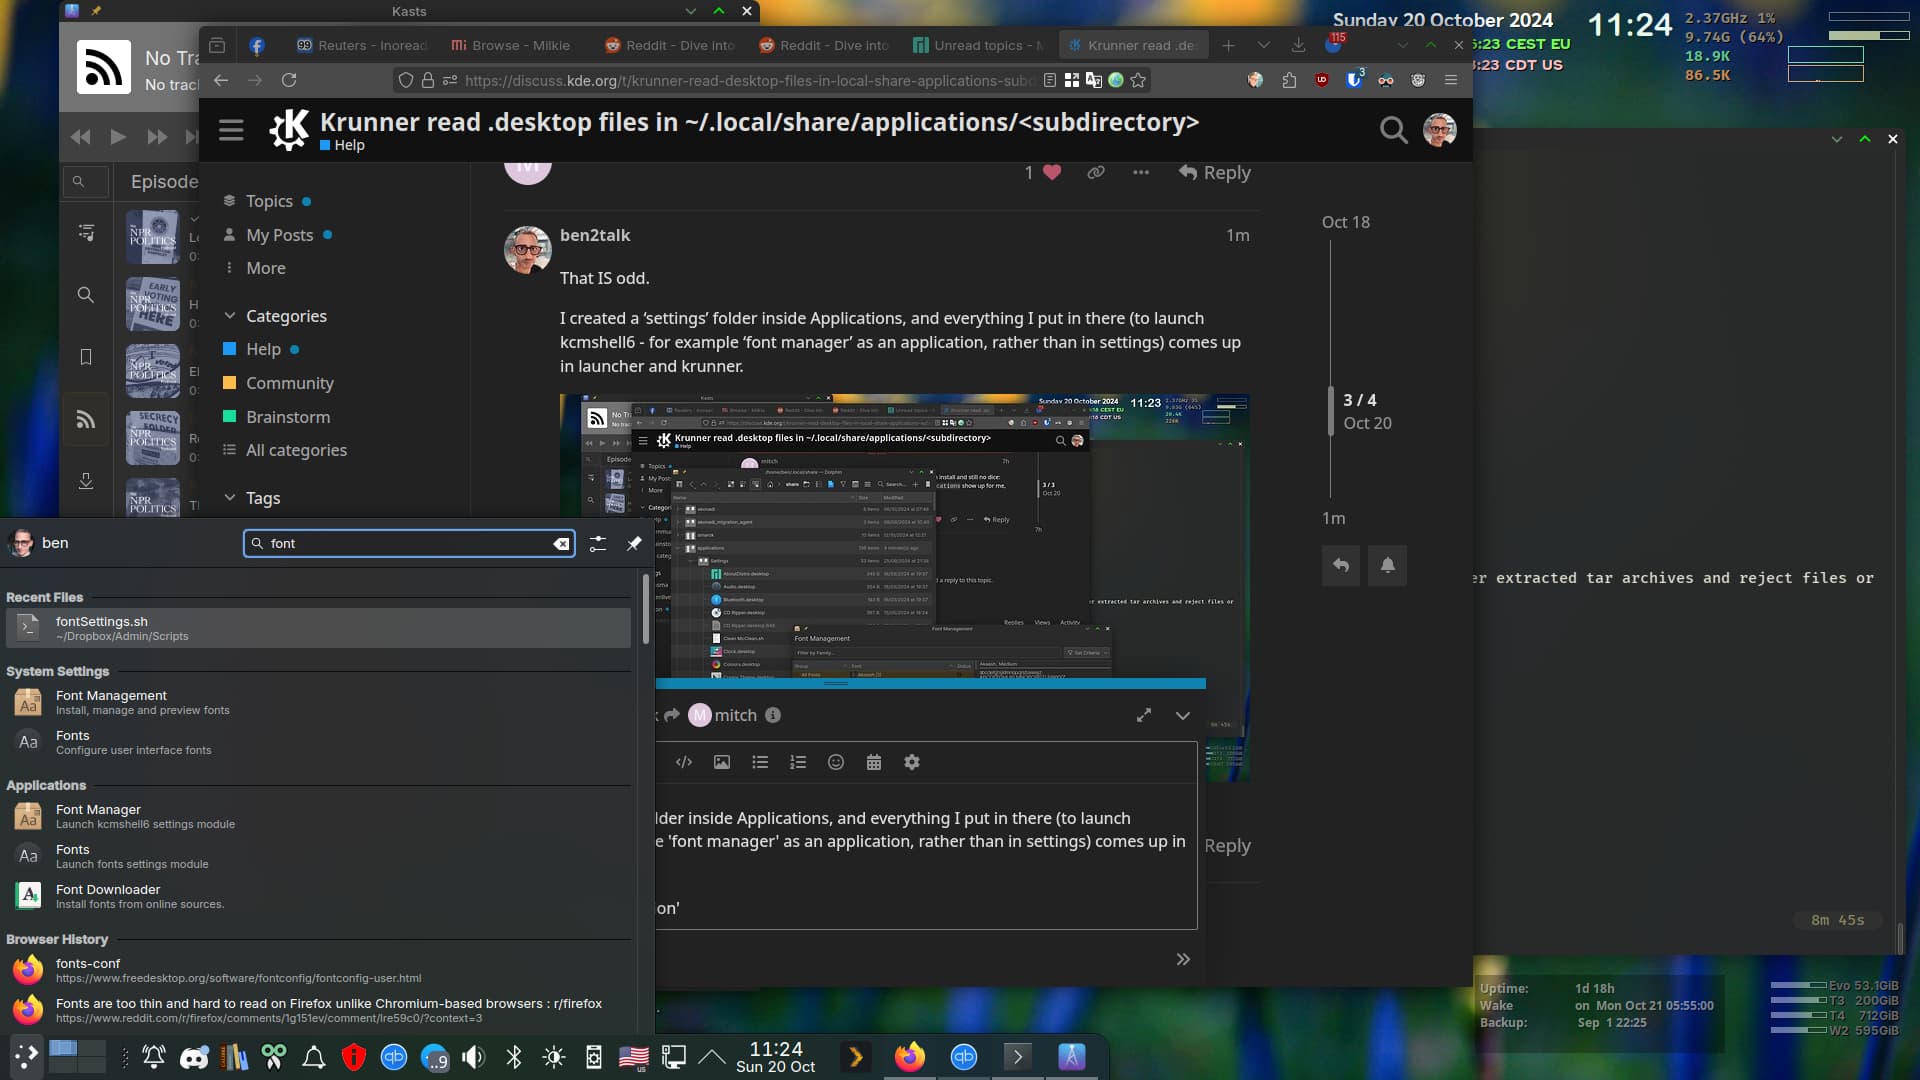1920x1080 pixels.
Task: Show hidden system tray icons with the up arrow
Action: tap(712, 1057)
